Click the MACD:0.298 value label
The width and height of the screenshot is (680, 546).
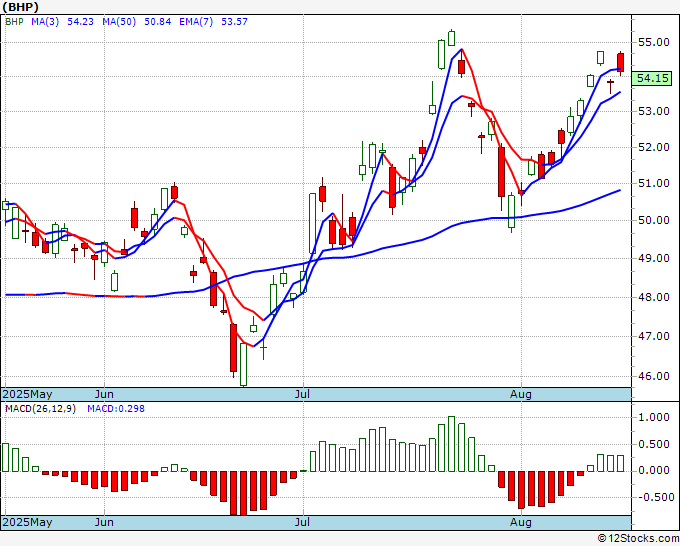[116, 409]
